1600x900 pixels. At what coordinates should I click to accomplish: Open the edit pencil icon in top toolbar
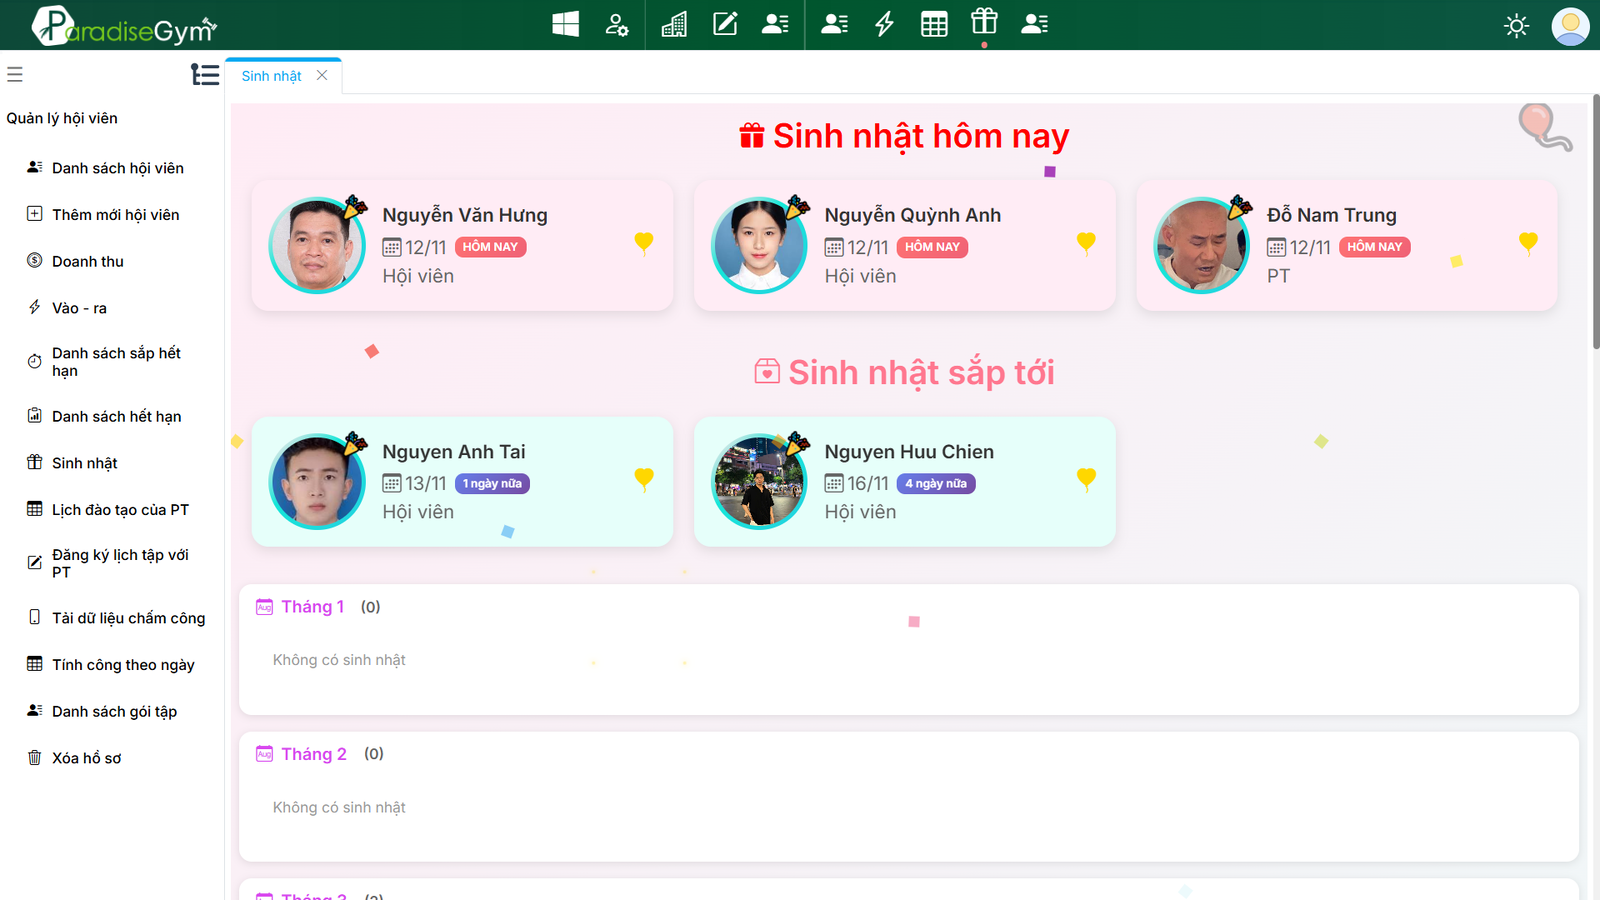click(725, 24)
